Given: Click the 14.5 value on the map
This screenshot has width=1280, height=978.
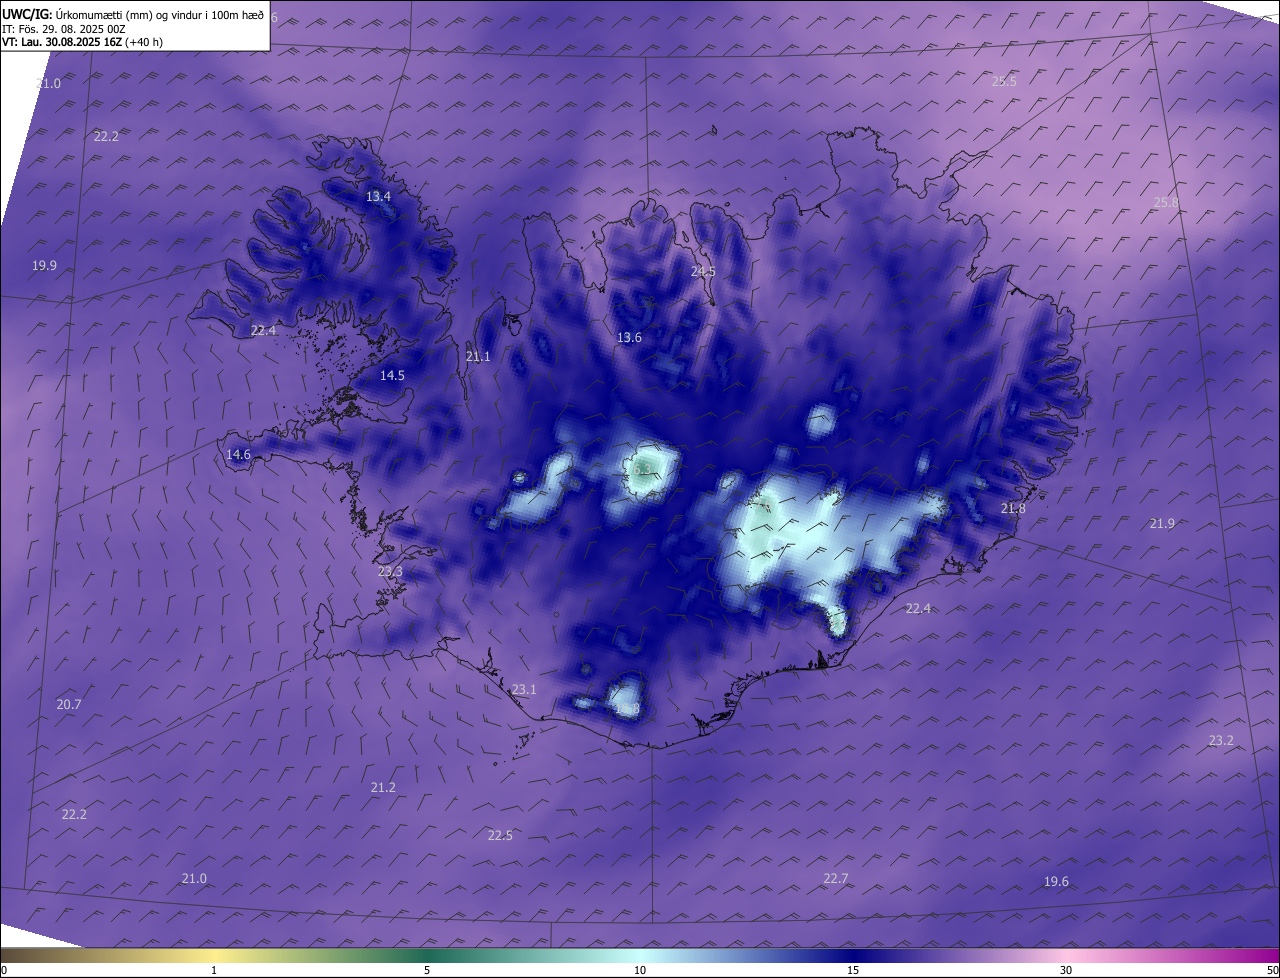Looking at the screenshot, I should [392, 376].
